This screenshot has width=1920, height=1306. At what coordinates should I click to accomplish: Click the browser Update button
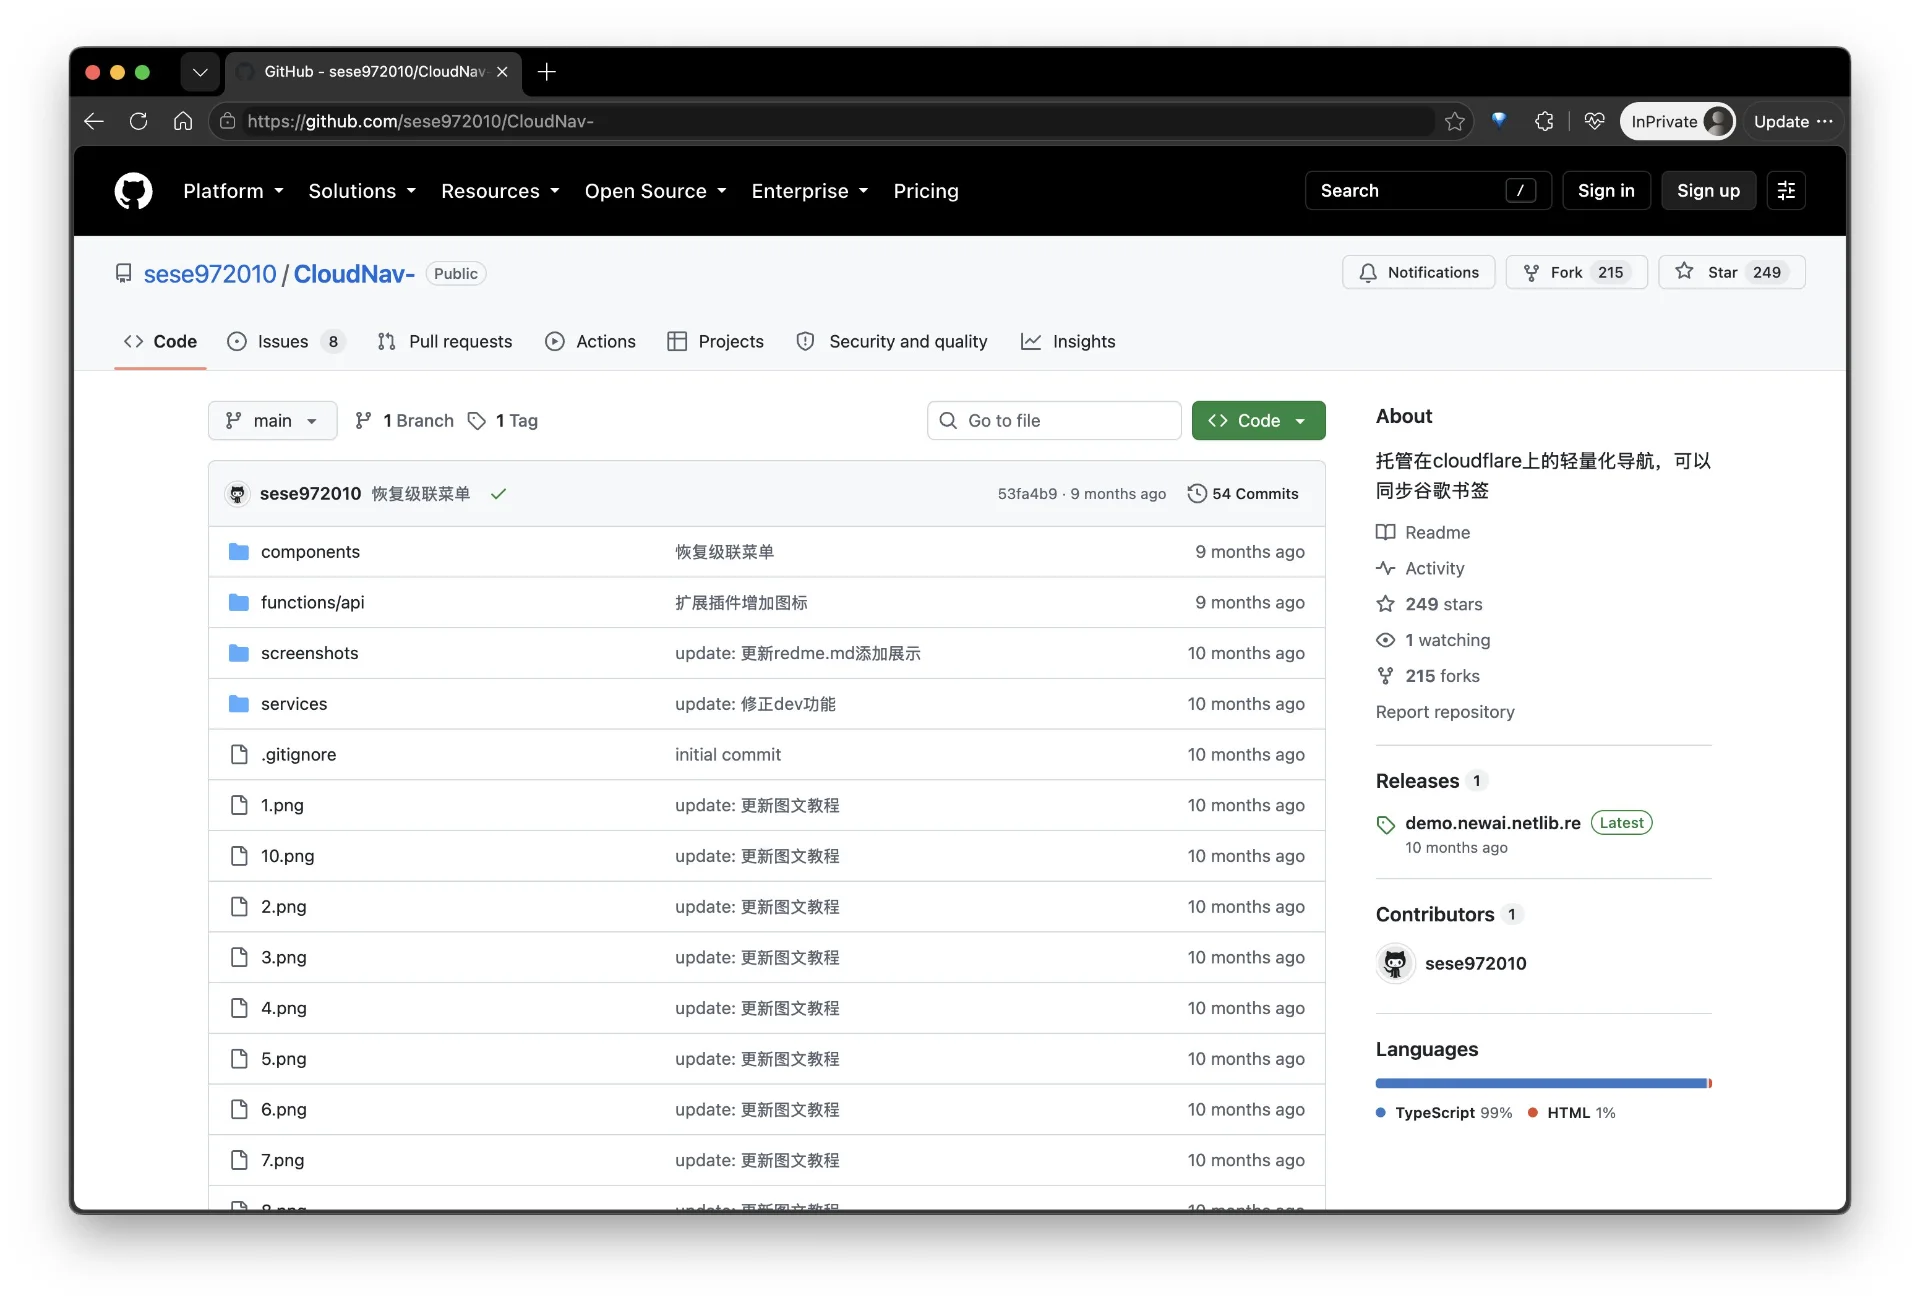1793,121
